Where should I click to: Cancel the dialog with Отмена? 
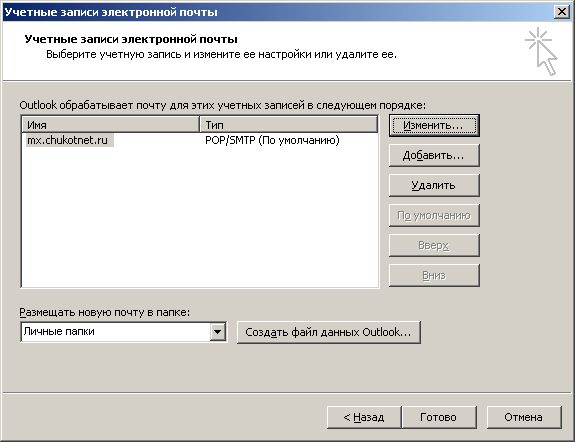pos(524,417)
